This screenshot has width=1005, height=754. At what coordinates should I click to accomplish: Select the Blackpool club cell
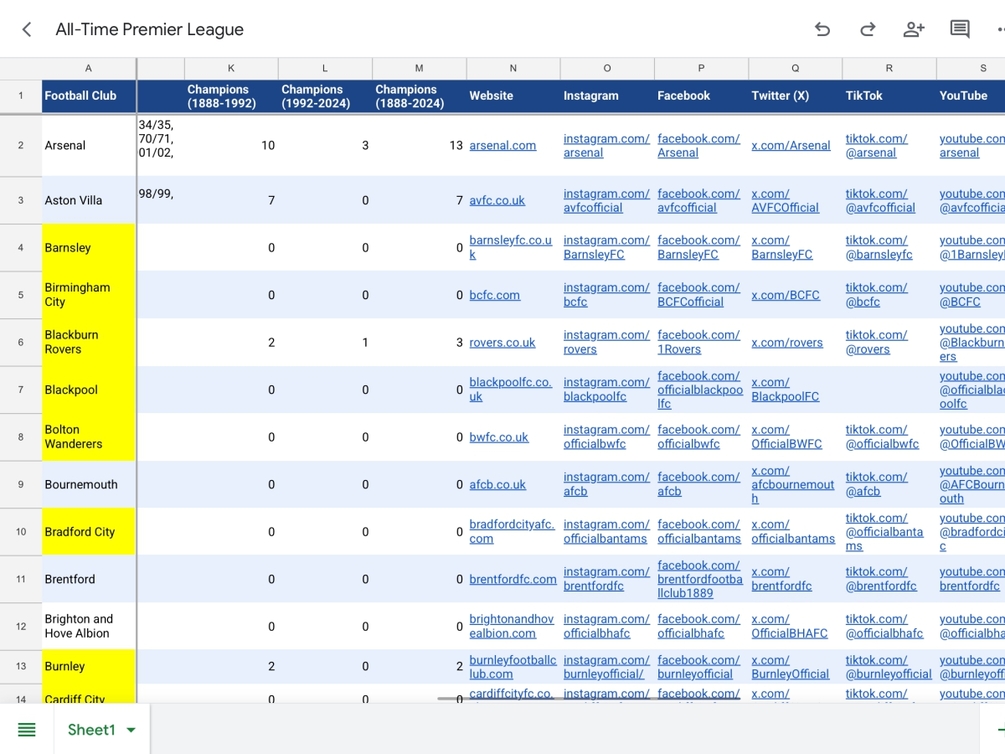coord(89,390)
